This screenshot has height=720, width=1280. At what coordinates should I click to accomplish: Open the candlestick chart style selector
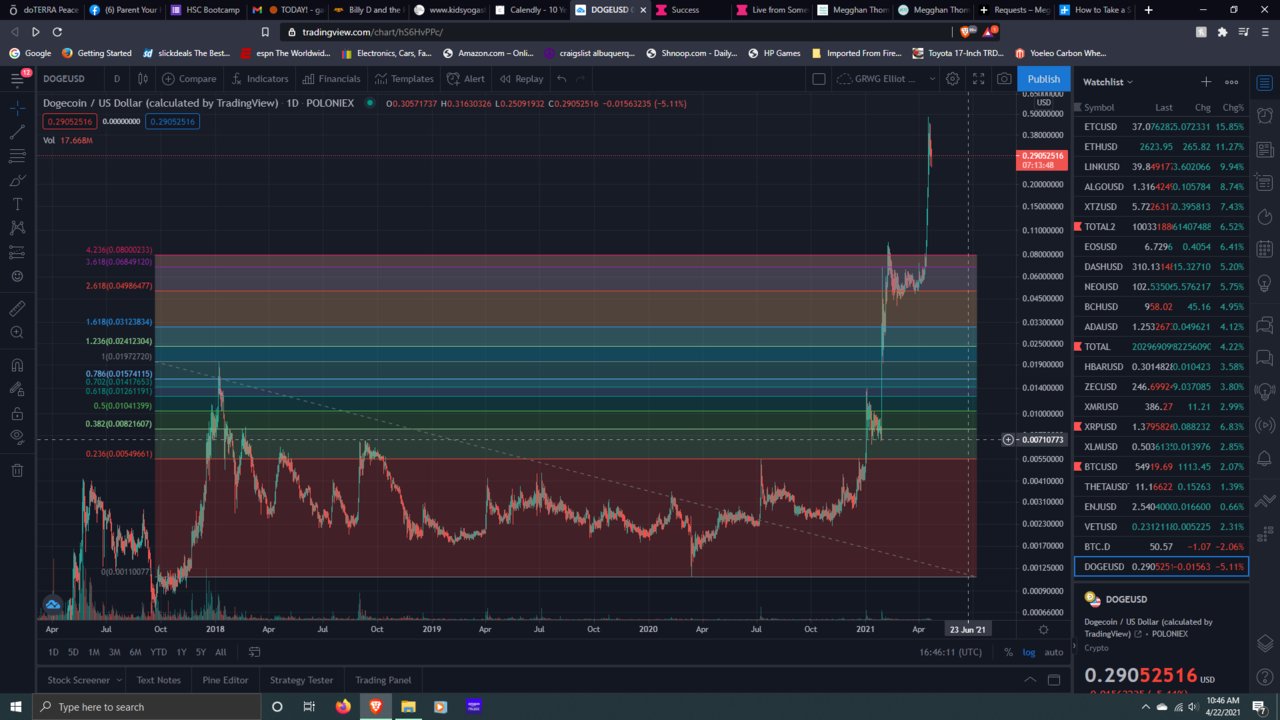coord(143,79)
